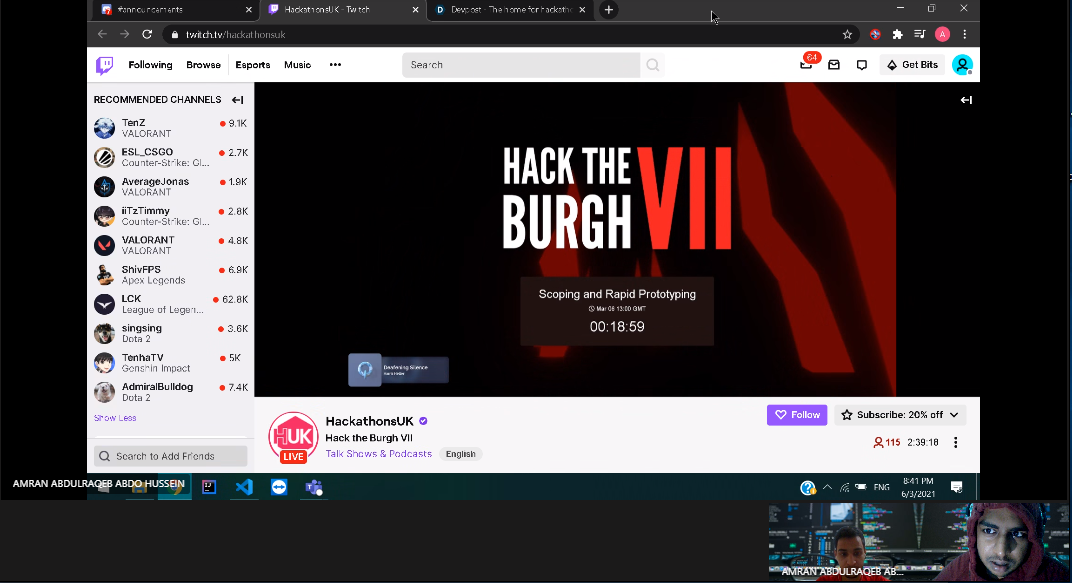This screenshot has width=1072, height=583.
Task: Open the user profile avatar menu
Action: tap(962, 65)
